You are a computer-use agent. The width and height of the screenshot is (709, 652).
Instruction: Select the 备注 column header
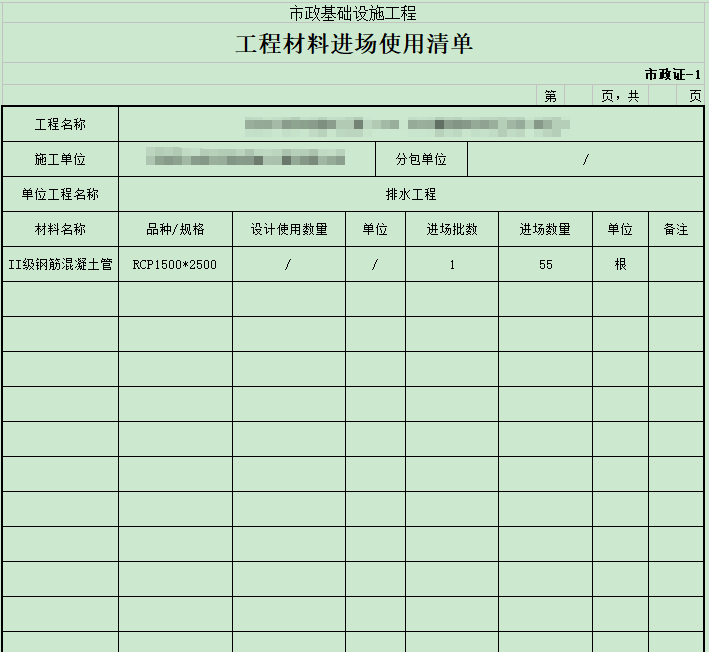[676, 229]
